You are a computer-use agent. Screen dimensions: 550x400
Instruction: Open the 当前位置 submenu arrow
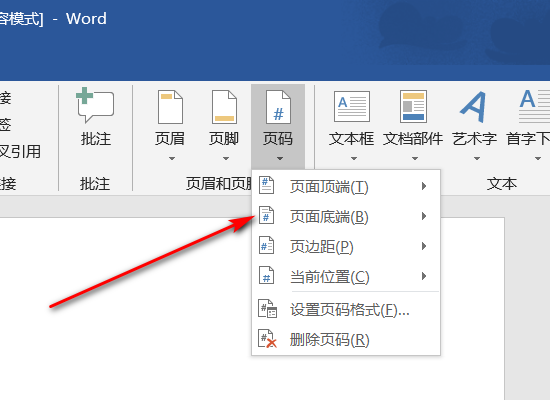(424, 276)
